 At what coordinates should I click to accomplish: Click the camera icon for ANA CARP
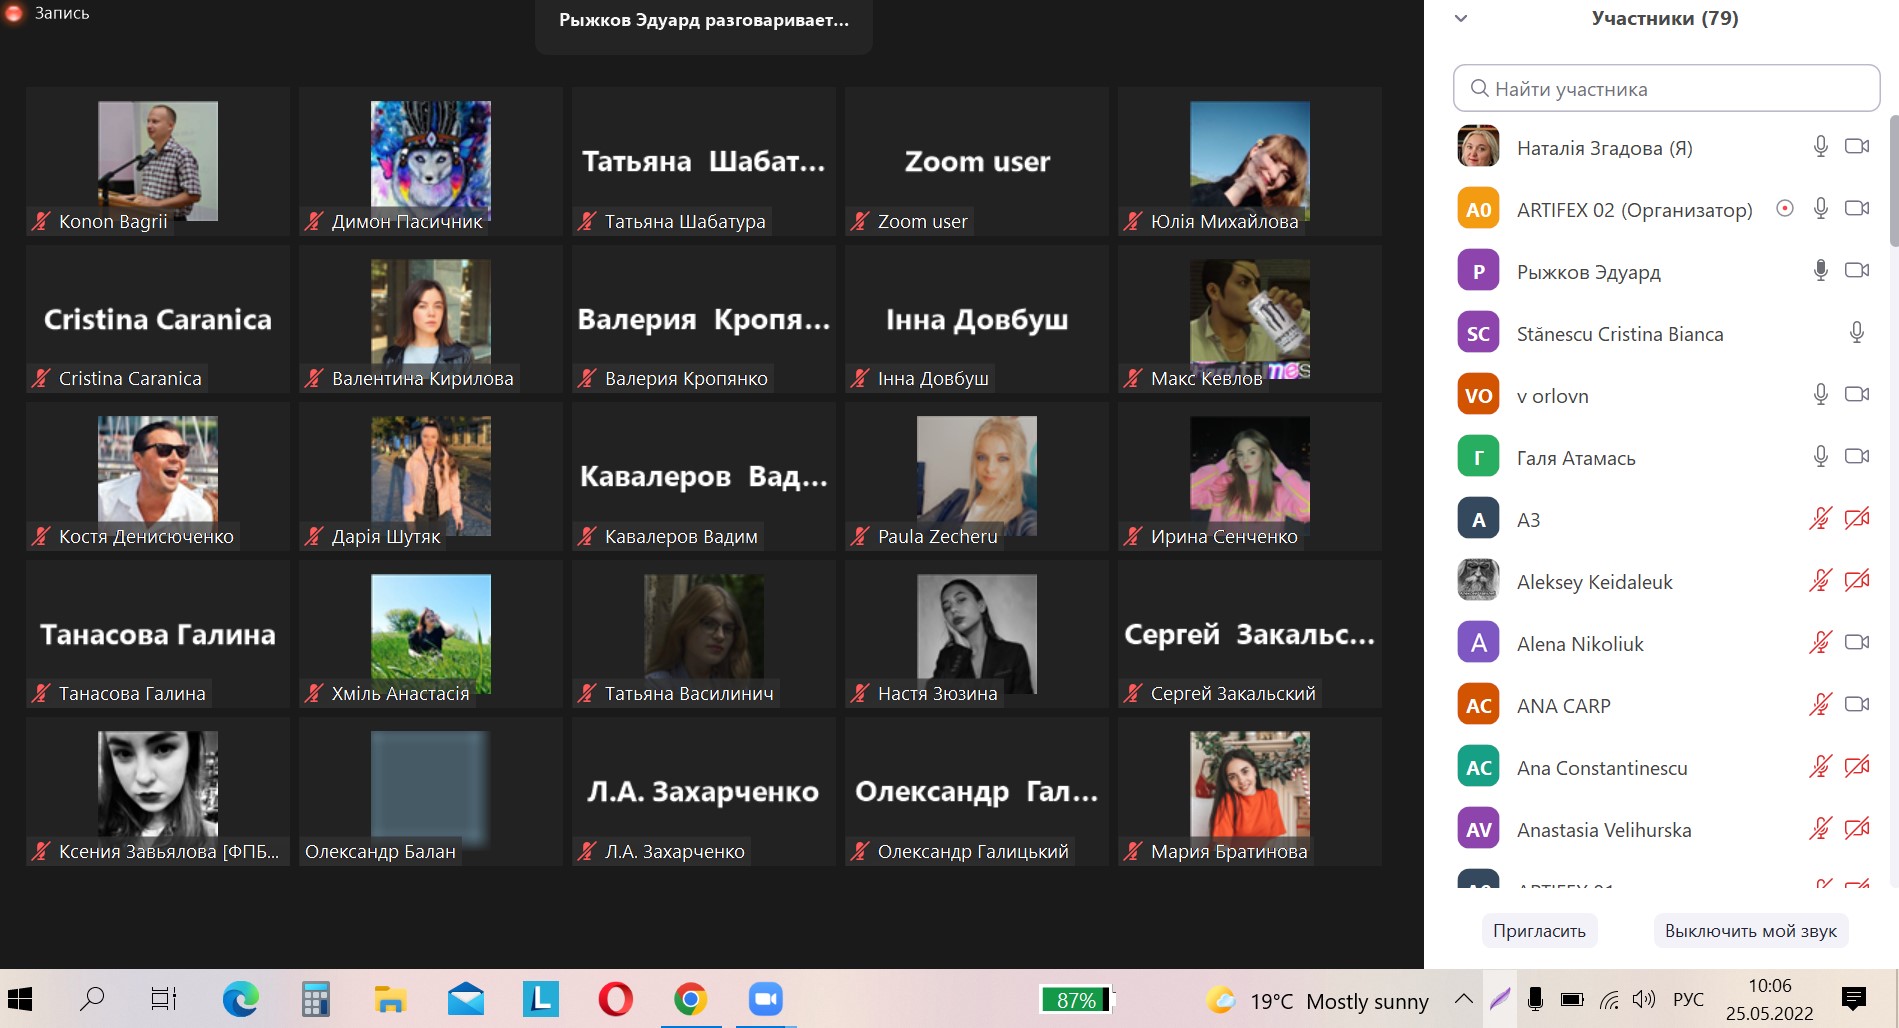pyautogui.click(x=1857, y=705)
